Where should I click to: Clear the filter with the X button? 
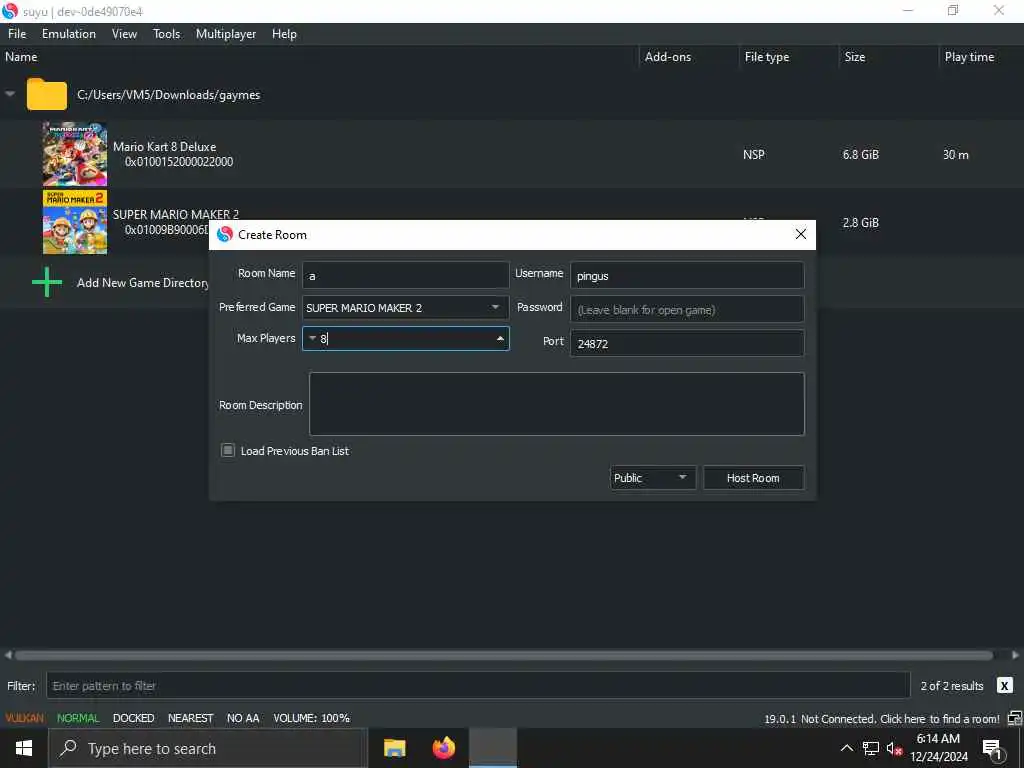click(x=1004, y=686)
